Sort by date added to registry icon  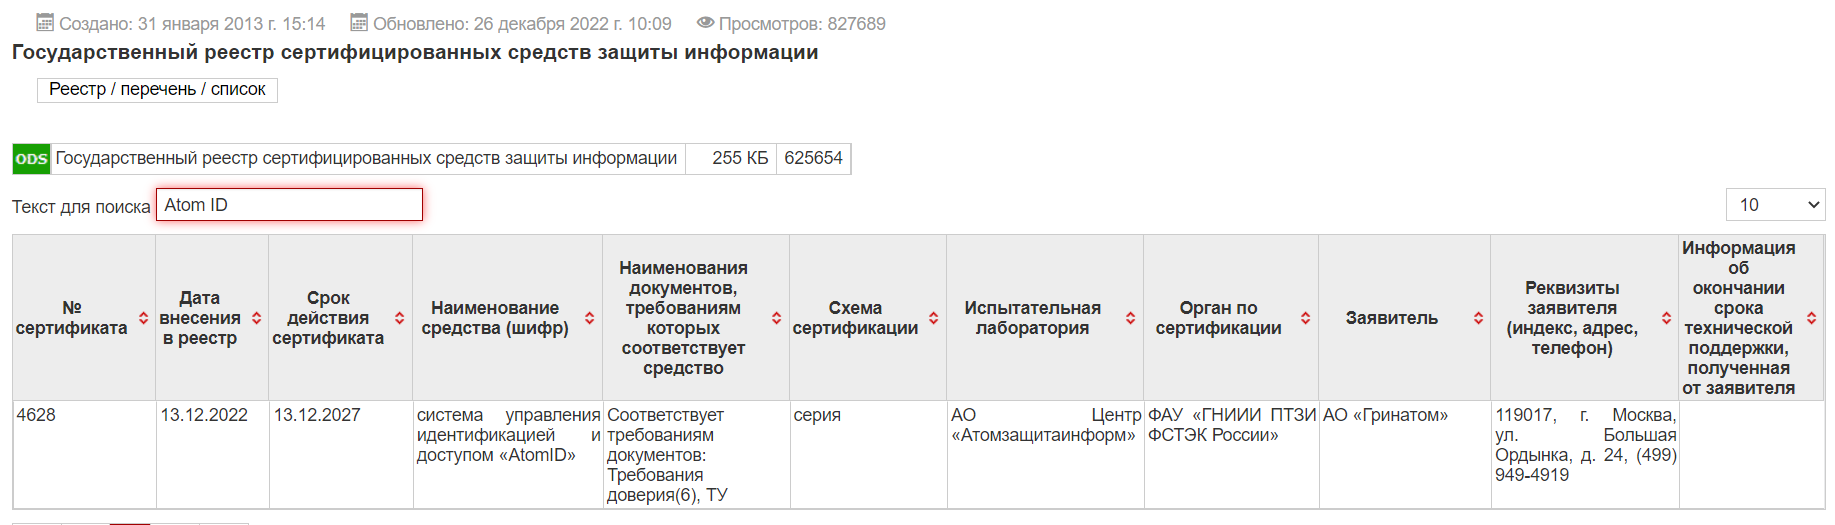257,318
